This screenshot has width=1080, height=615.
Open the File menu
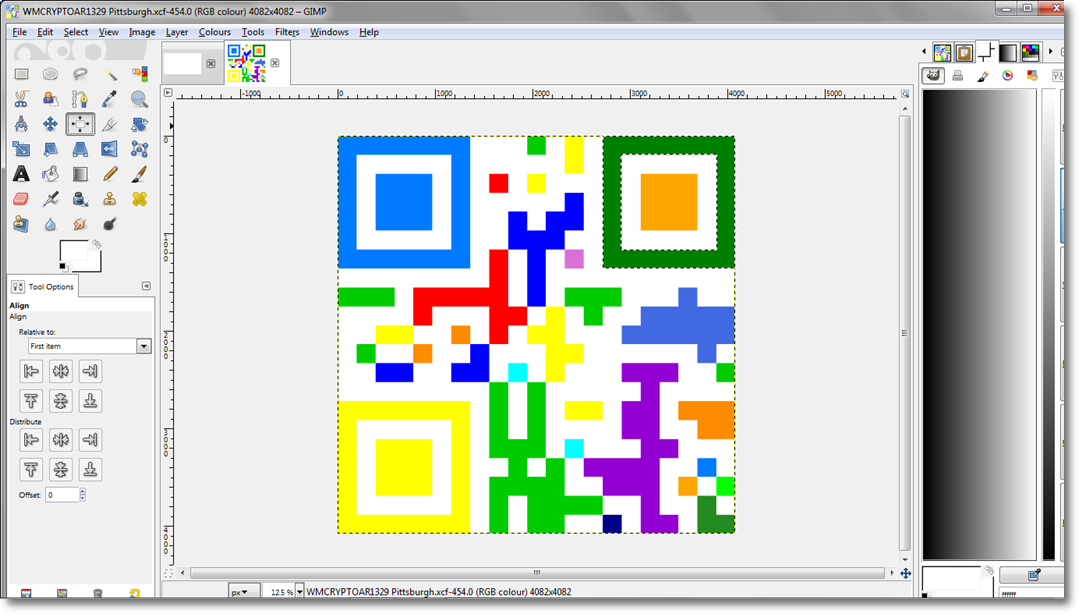[x=19, y=32]
